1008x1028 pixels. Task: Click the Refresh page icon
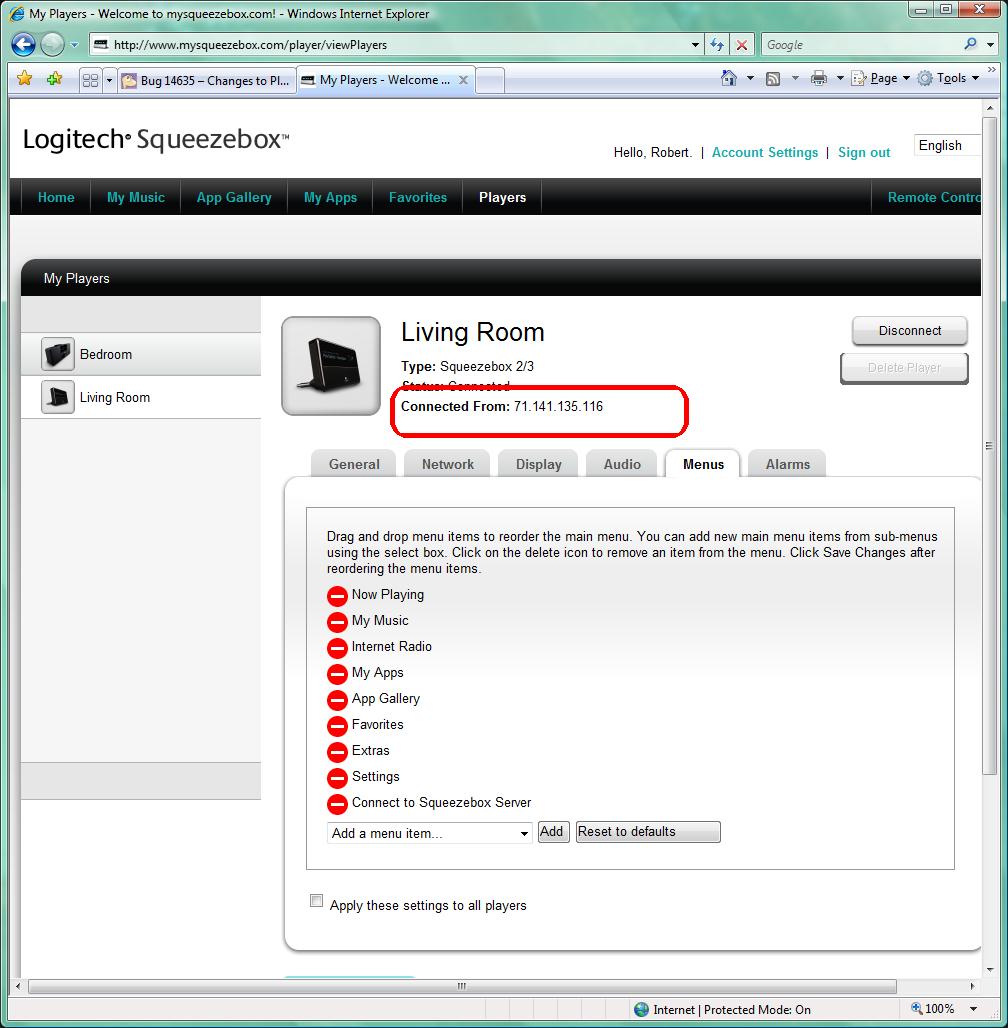point(717,45)
